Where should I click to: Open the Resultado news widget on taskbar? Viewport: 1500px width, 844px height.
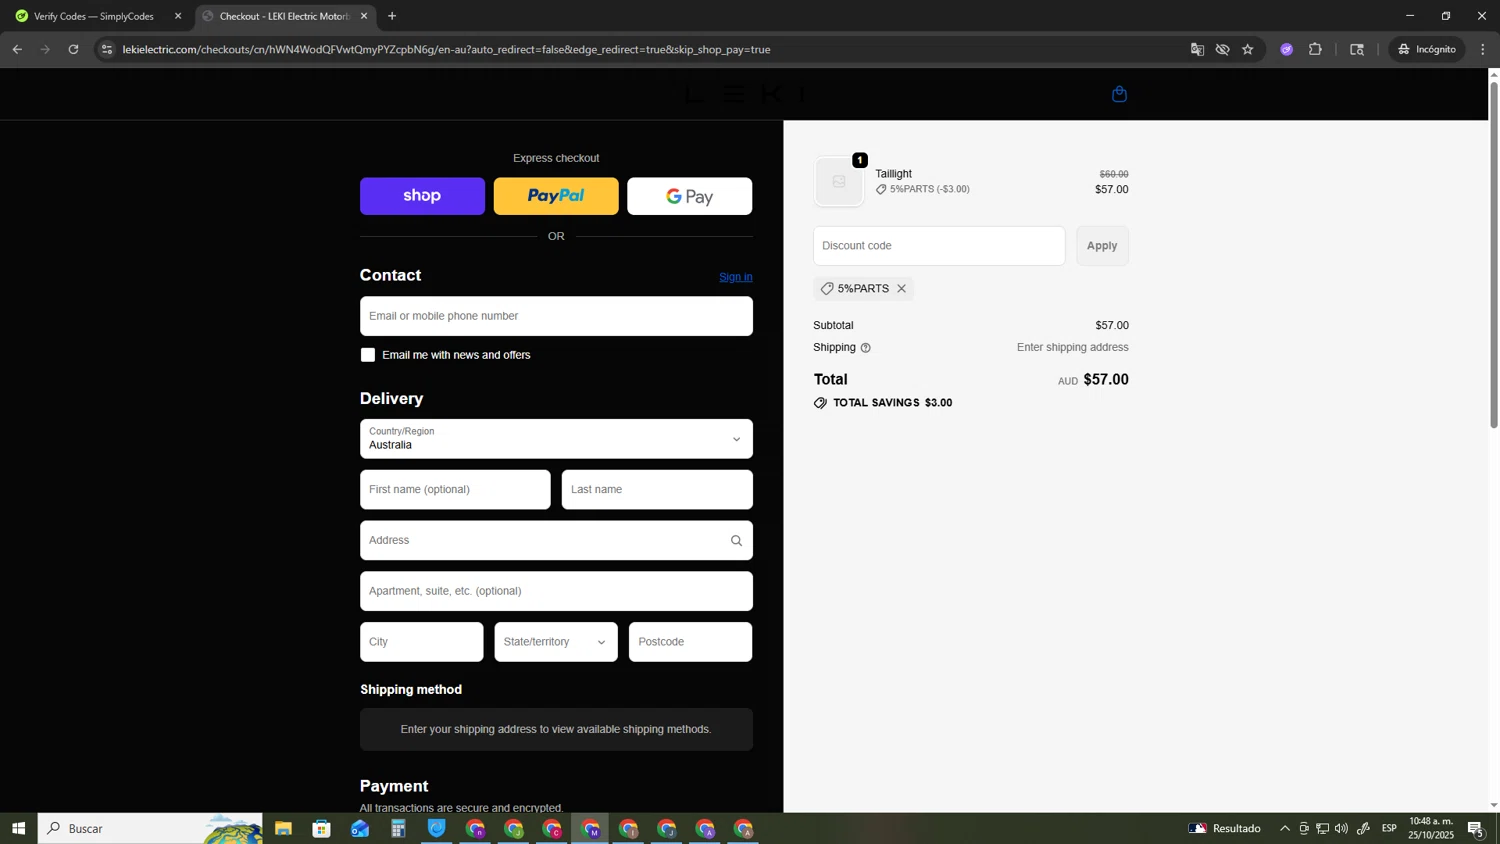point(1224,828)
